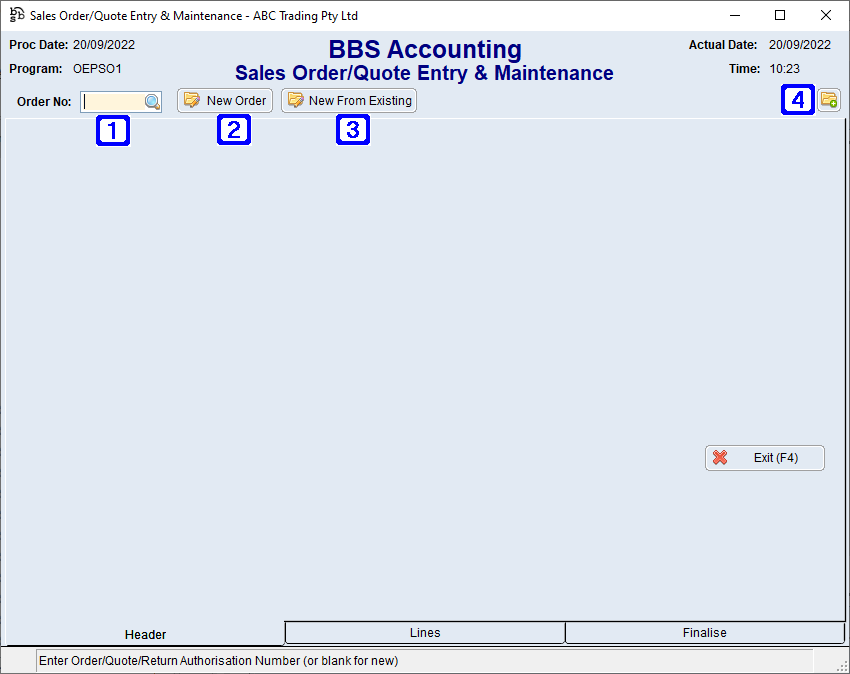Click the folder icon on New From Existing button

296,100
